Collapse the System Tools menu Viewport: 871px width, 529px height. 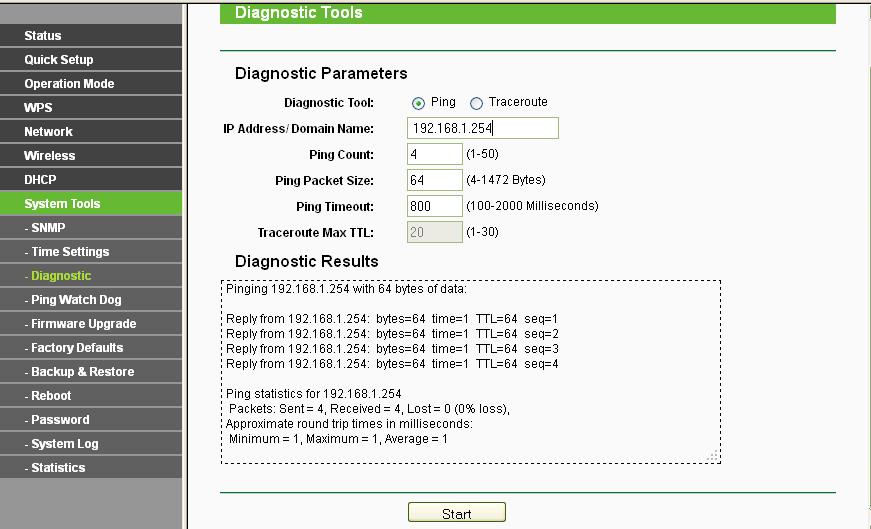(x=91, y=203)
